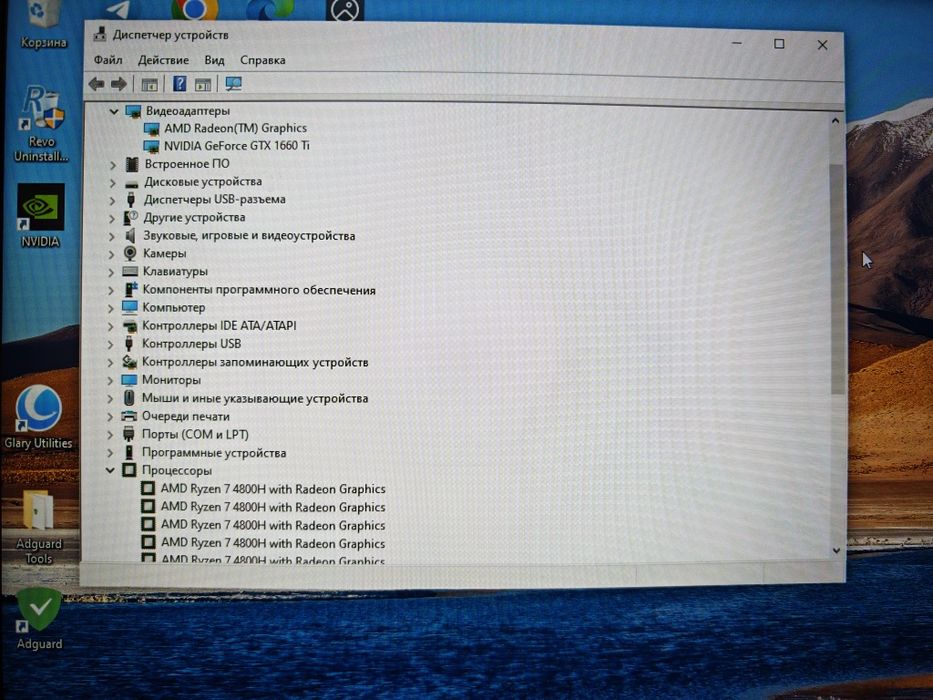
Task: Open the Справка menu
Action: click(262, 60)
